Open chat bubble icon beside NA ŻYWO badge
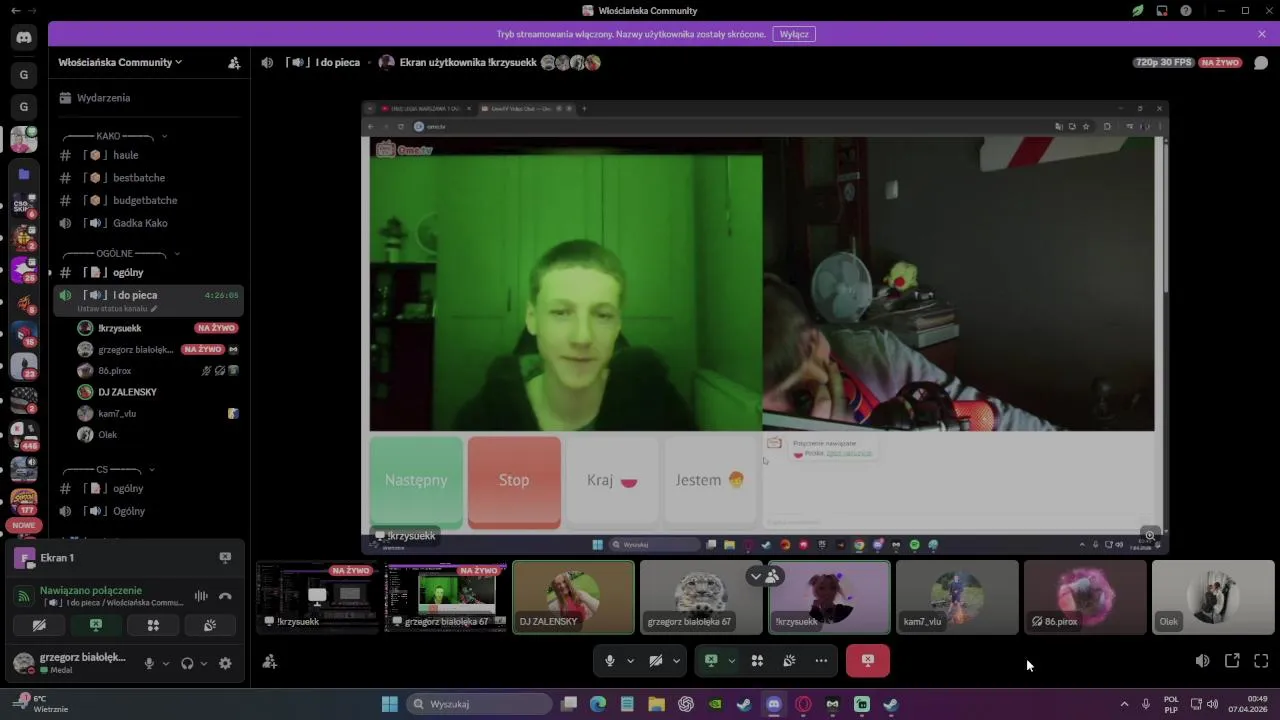 (1261, 62)
